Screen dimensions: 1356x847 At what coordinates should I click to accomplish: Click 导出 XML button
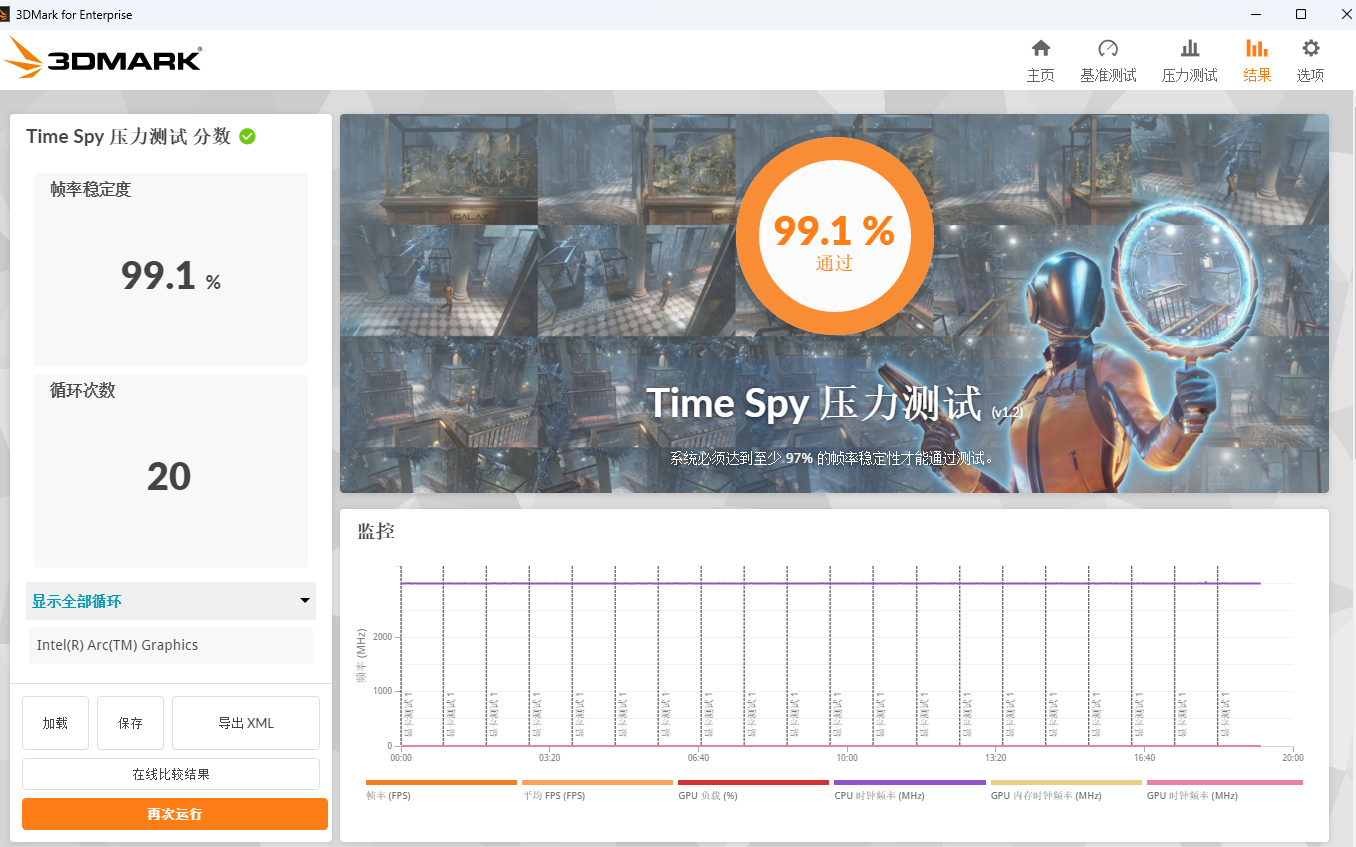pos(246,723)
